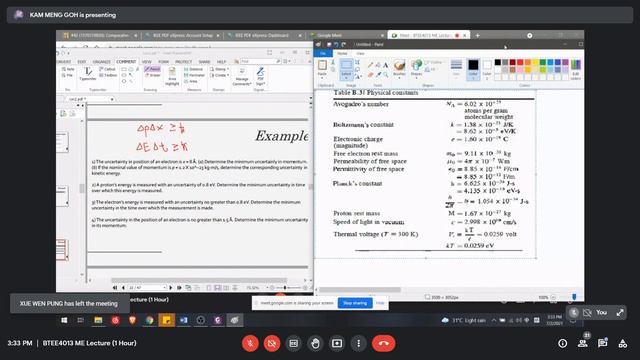
Task: Open the COMMENT tab in PDF editor
Action: 126,62
